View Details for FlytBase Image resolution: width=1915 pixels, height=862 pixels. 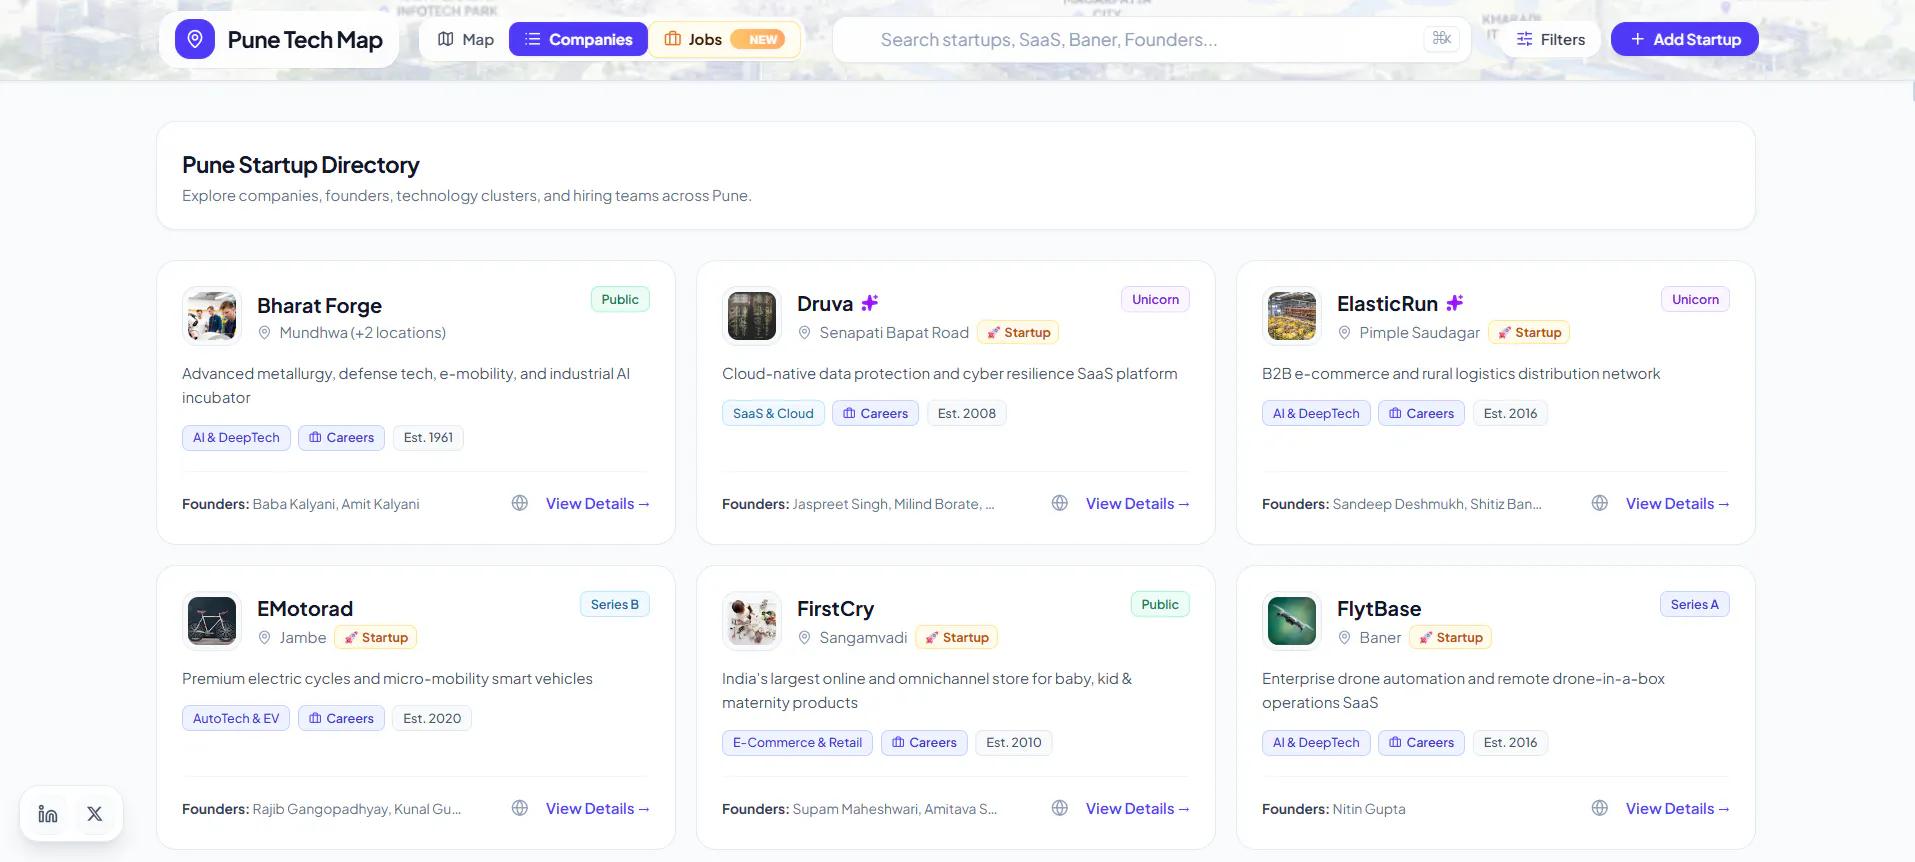(1678, 808)
